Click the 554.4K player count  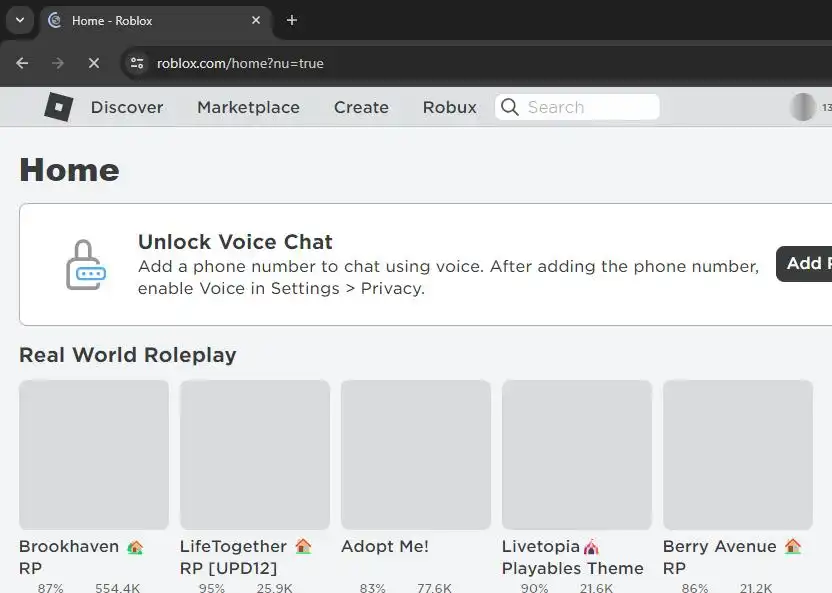coord(117,588)
